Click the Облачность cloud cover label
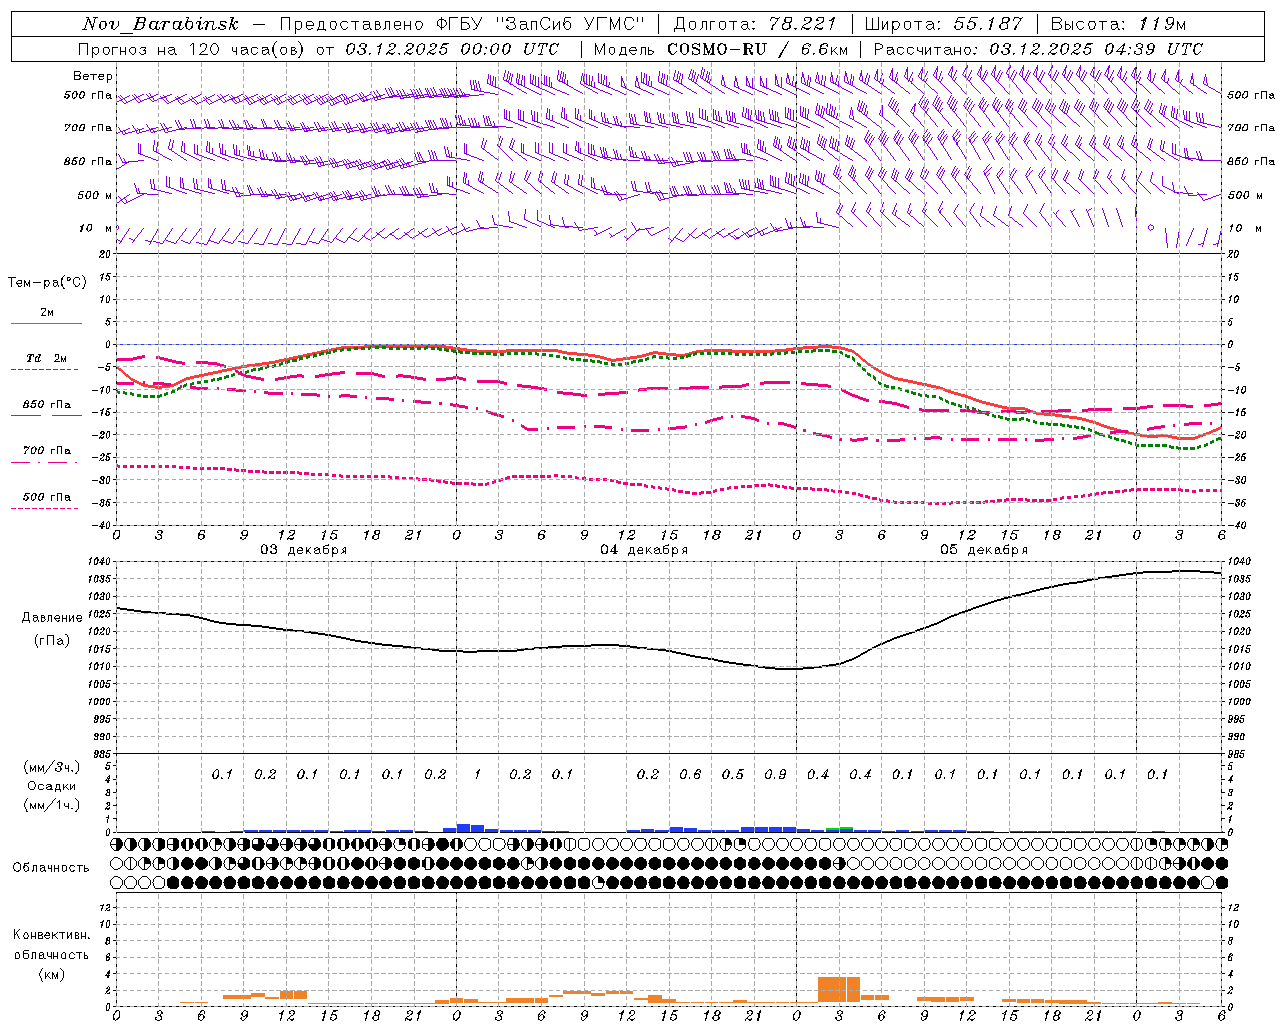Screen dimensions: 1280x1024 pyautogui.click(x=51, y=867)
